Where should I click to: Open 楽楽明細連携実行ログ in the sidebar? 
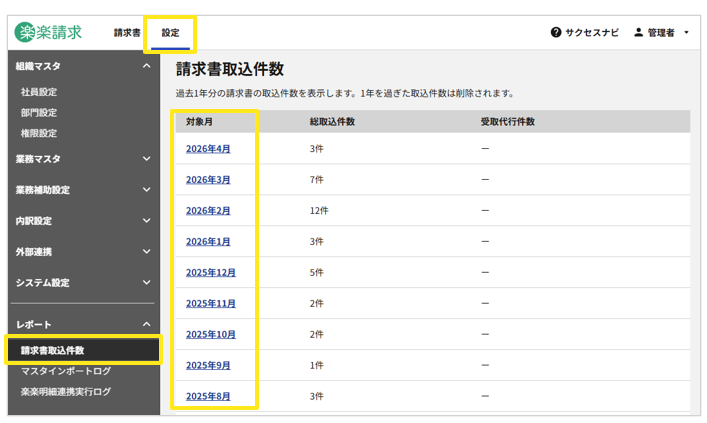click(66, 391)
